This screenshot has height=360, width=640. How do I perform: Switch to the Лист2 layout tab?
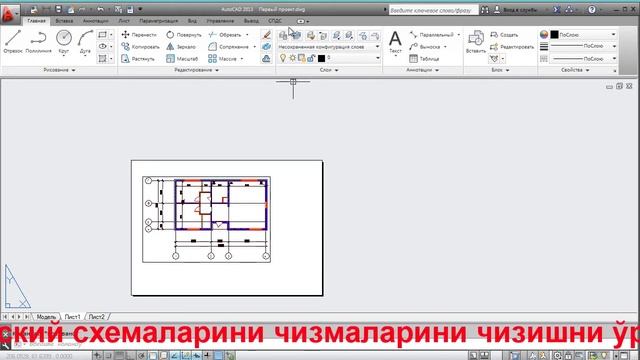(97, 317)
